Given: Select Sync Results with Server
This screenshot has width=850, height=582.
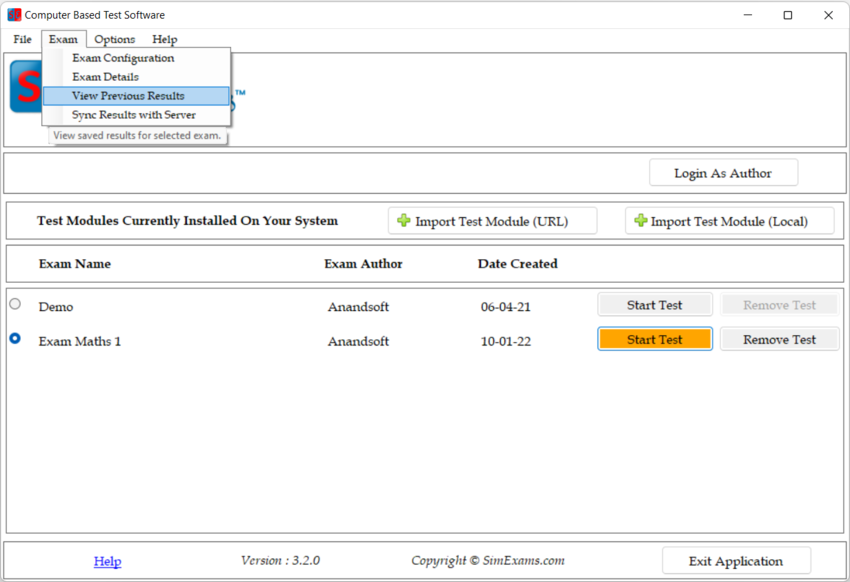Looking at the screenshot, I should coord(133,115).
